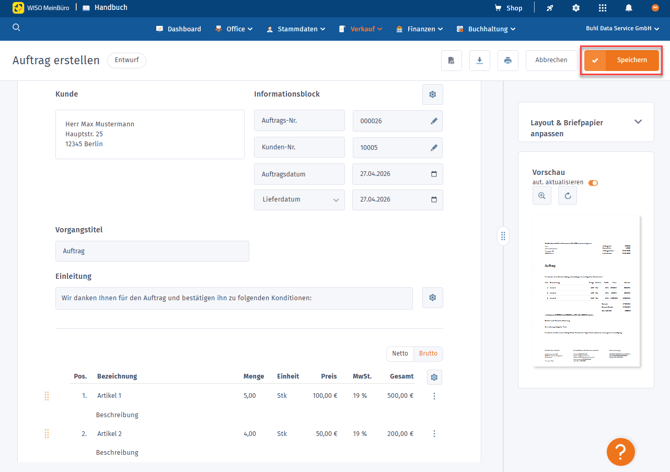The height and width of the screenshot is (472, 670).
Task: Open the document preview icon button
Action: pyautogui.click(x=451, y=60)
